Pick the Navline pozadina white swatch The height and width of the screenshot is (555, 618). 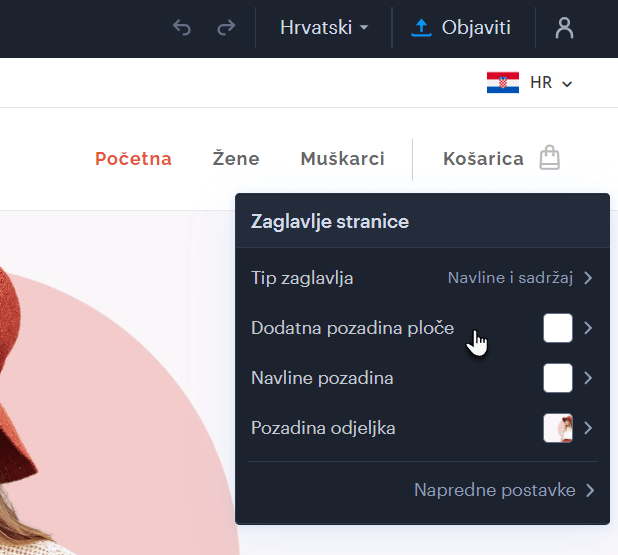click(558, 378)
